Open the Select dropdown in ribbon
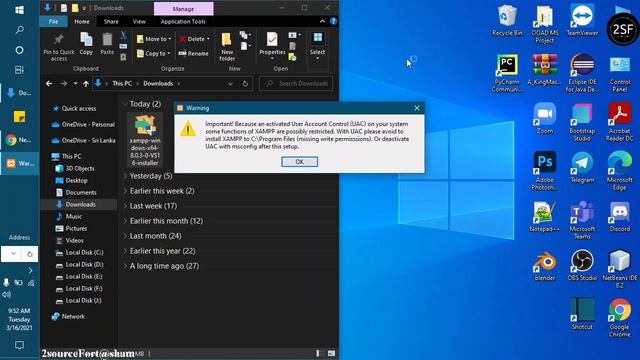Image resolution: width=640 pixels, height=360 pixels. [317, 46]
